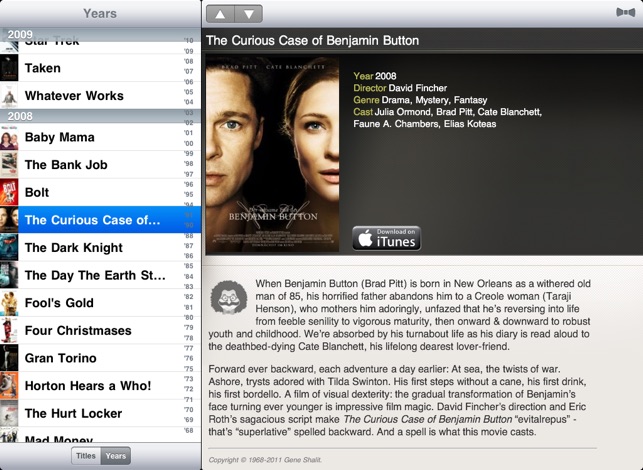The image size is (643, 470).
Task: Tap the Whatever Works poster thumbnail
Action: 9,95
